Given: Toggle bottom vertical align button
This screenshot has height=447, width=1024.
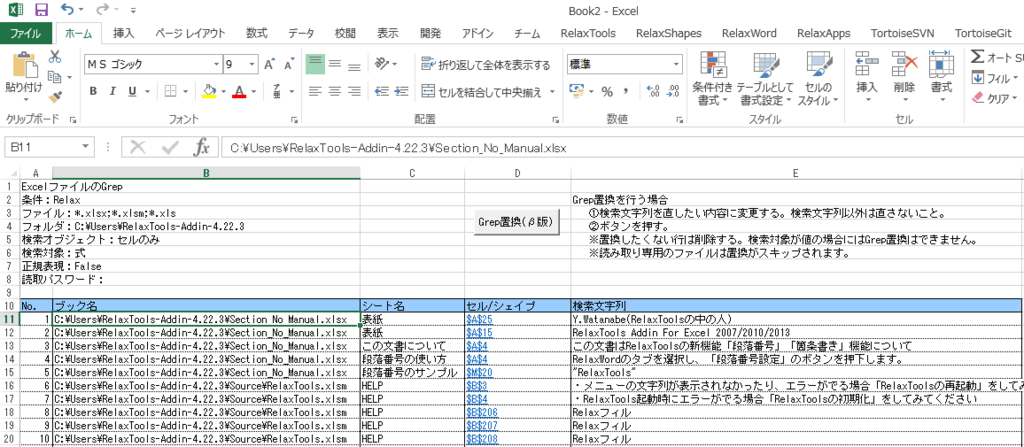Looking at the screenshot, I should coord(354,65).
